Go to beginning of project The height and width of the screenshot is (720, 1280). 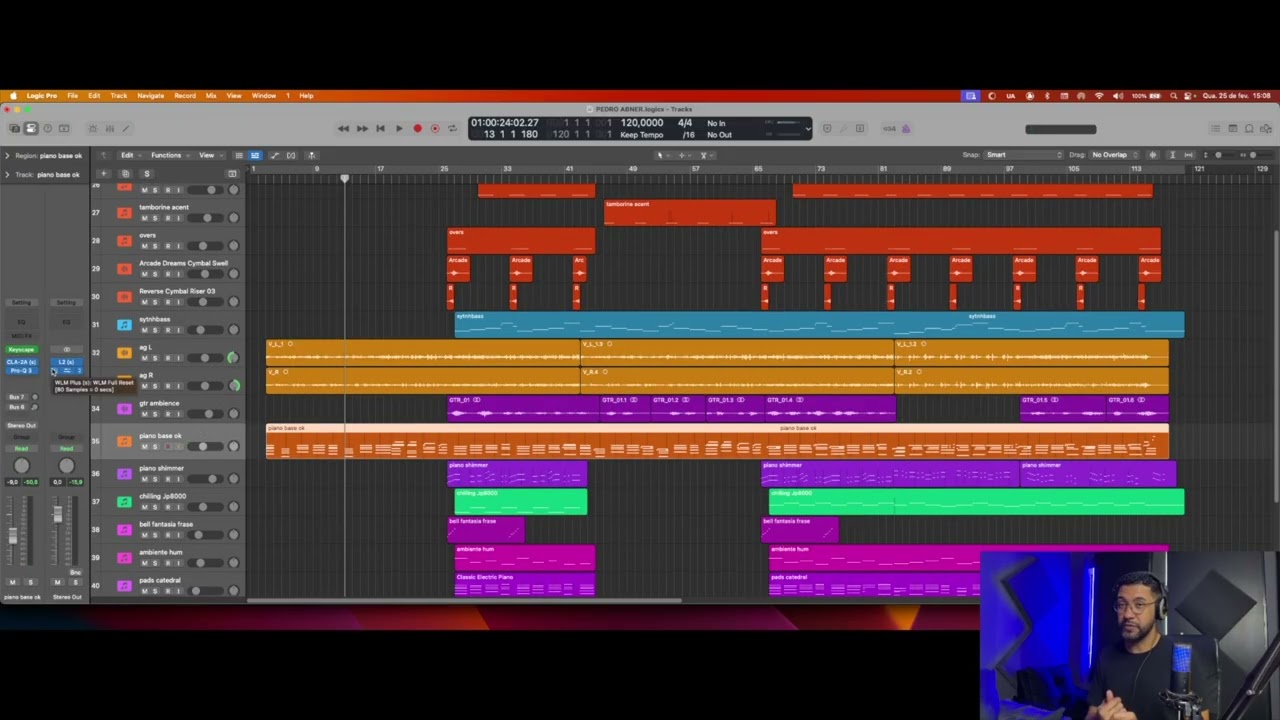click(380, 128)
